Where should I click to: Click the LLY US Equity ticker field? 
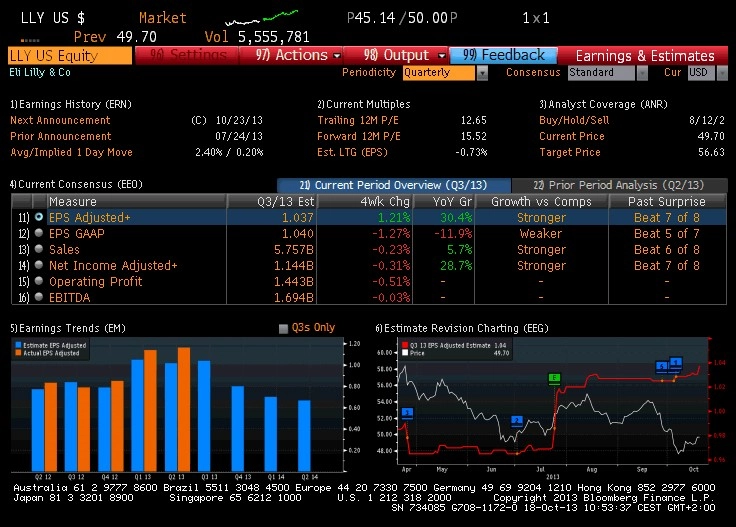pos(70,55)
